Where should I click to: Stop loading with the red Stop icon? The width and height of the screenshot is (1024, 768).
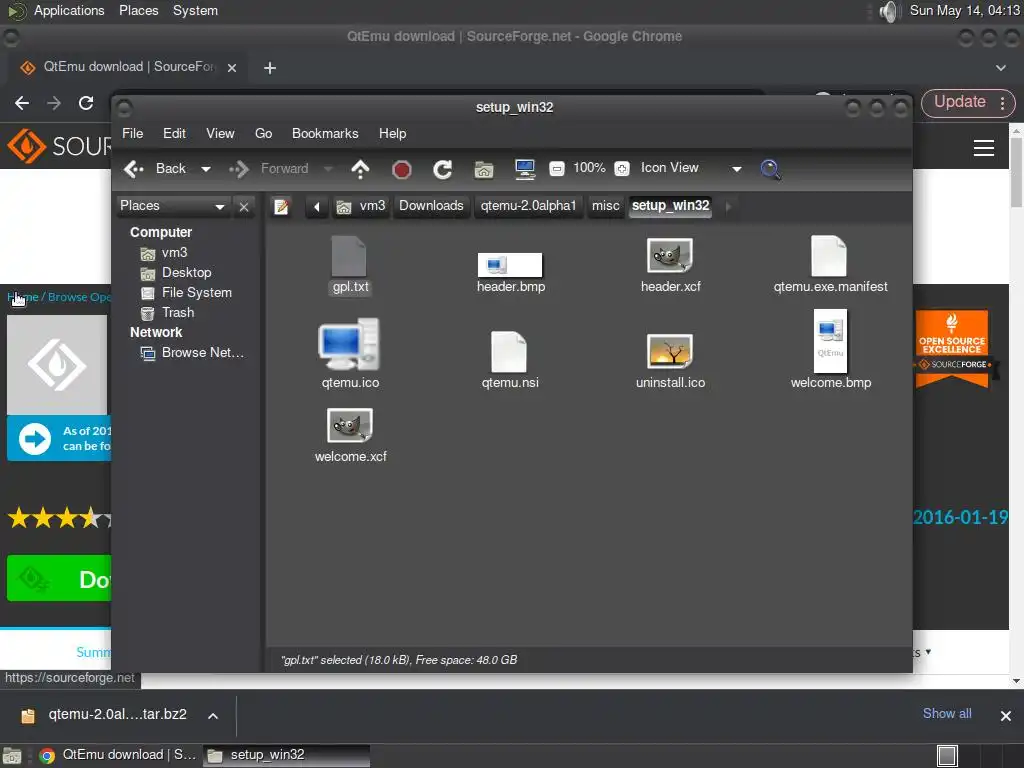[402, 170]
